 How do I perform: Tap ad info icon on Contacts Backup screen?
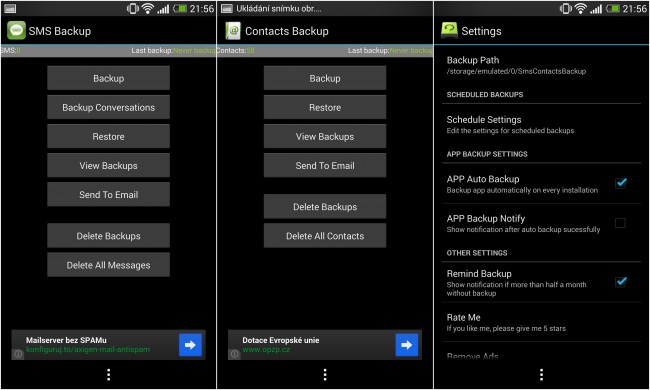(235, 354)
